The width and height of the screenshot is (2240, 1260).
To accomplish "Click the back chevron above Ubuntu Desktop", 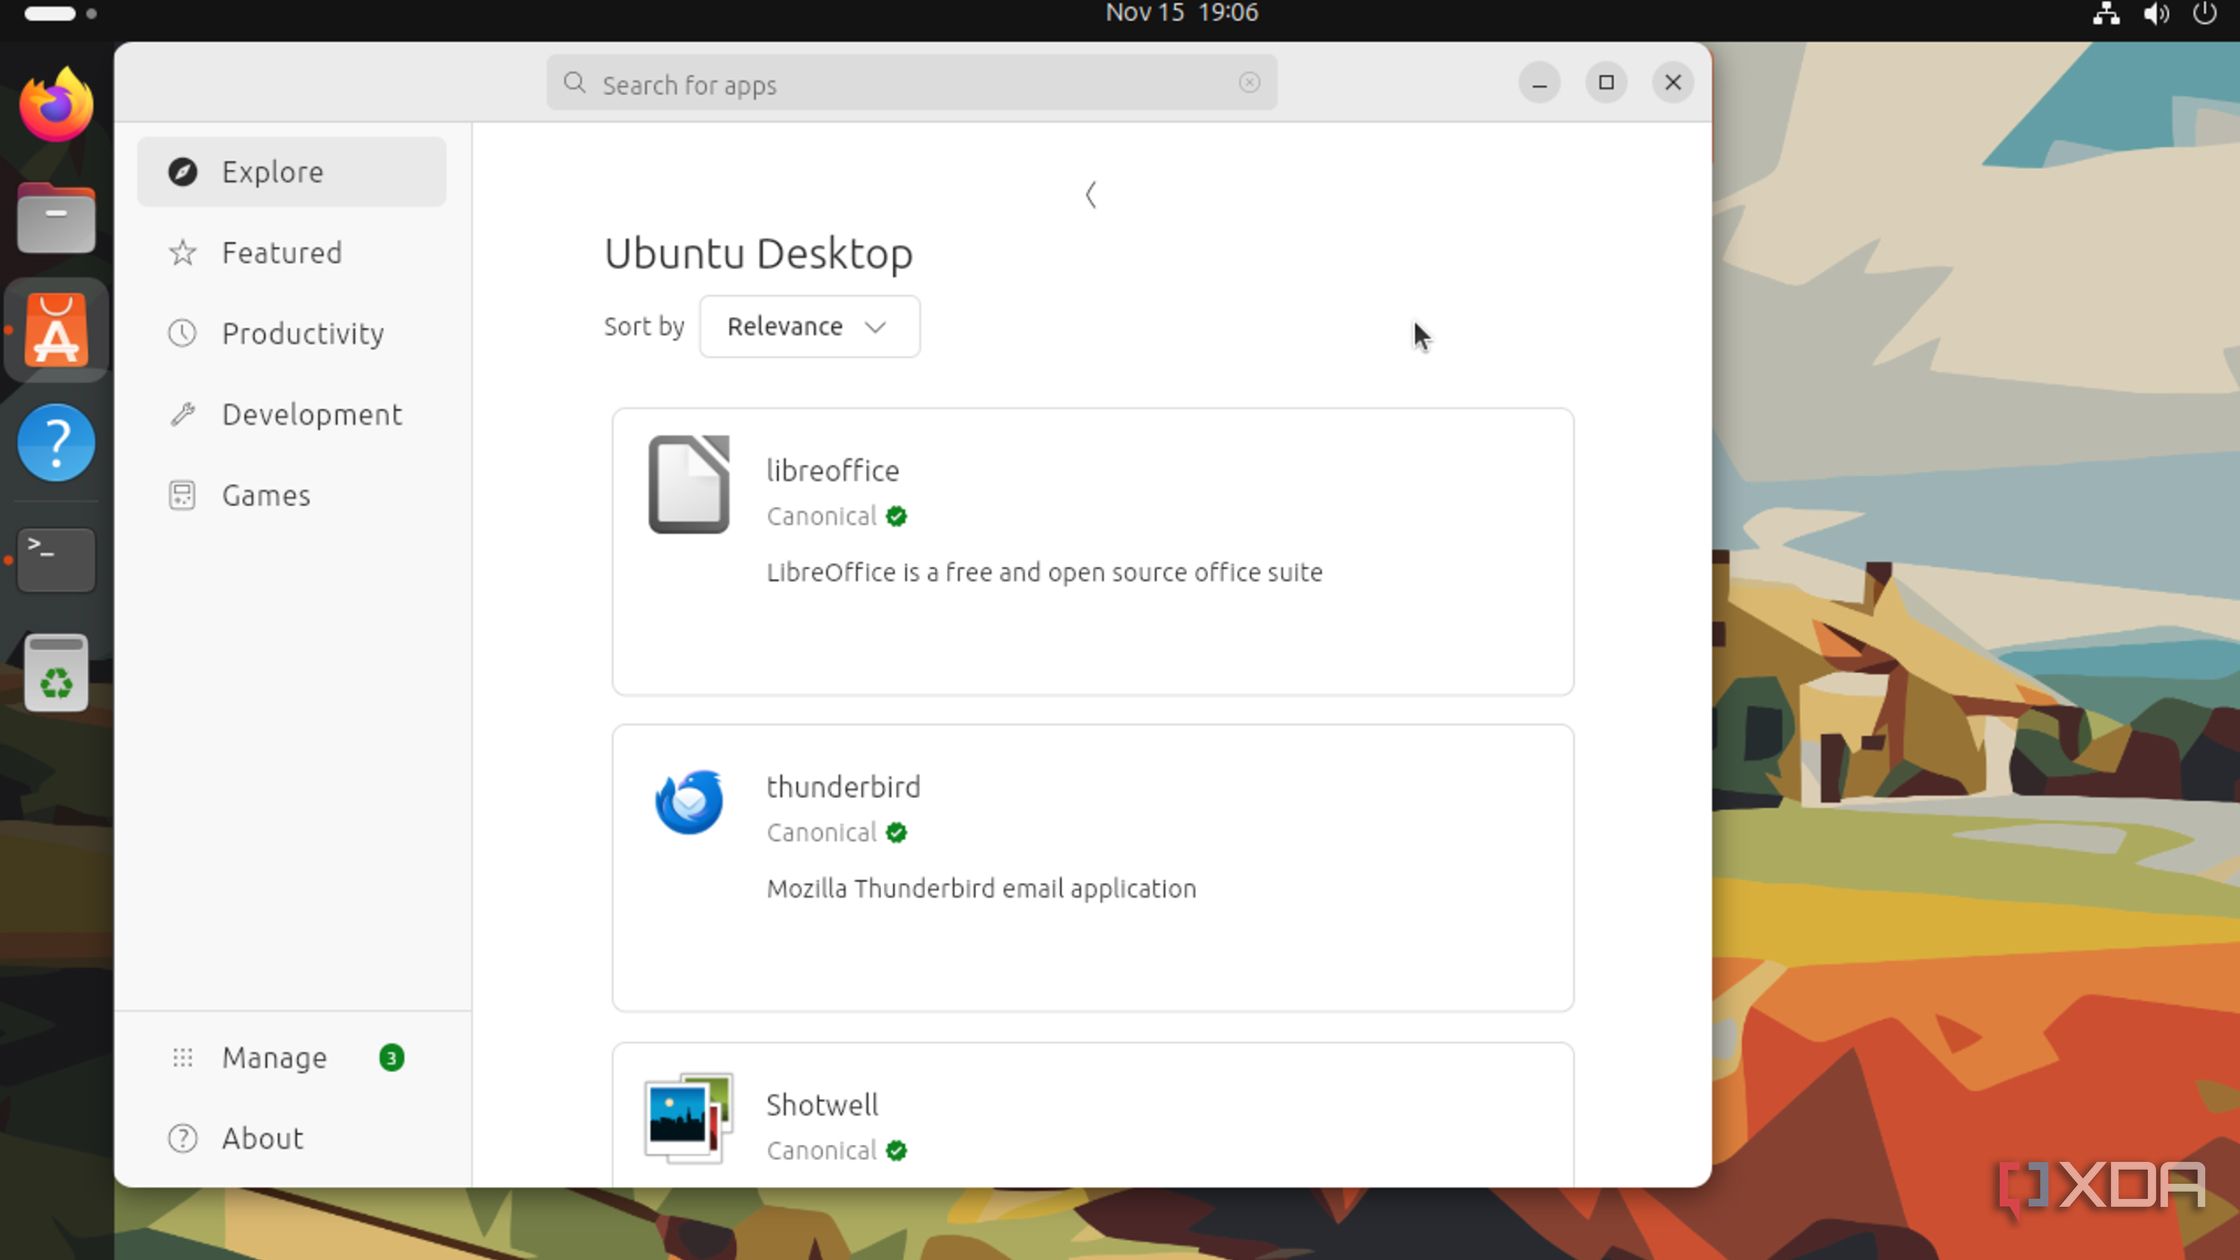I will point(1091,195).
